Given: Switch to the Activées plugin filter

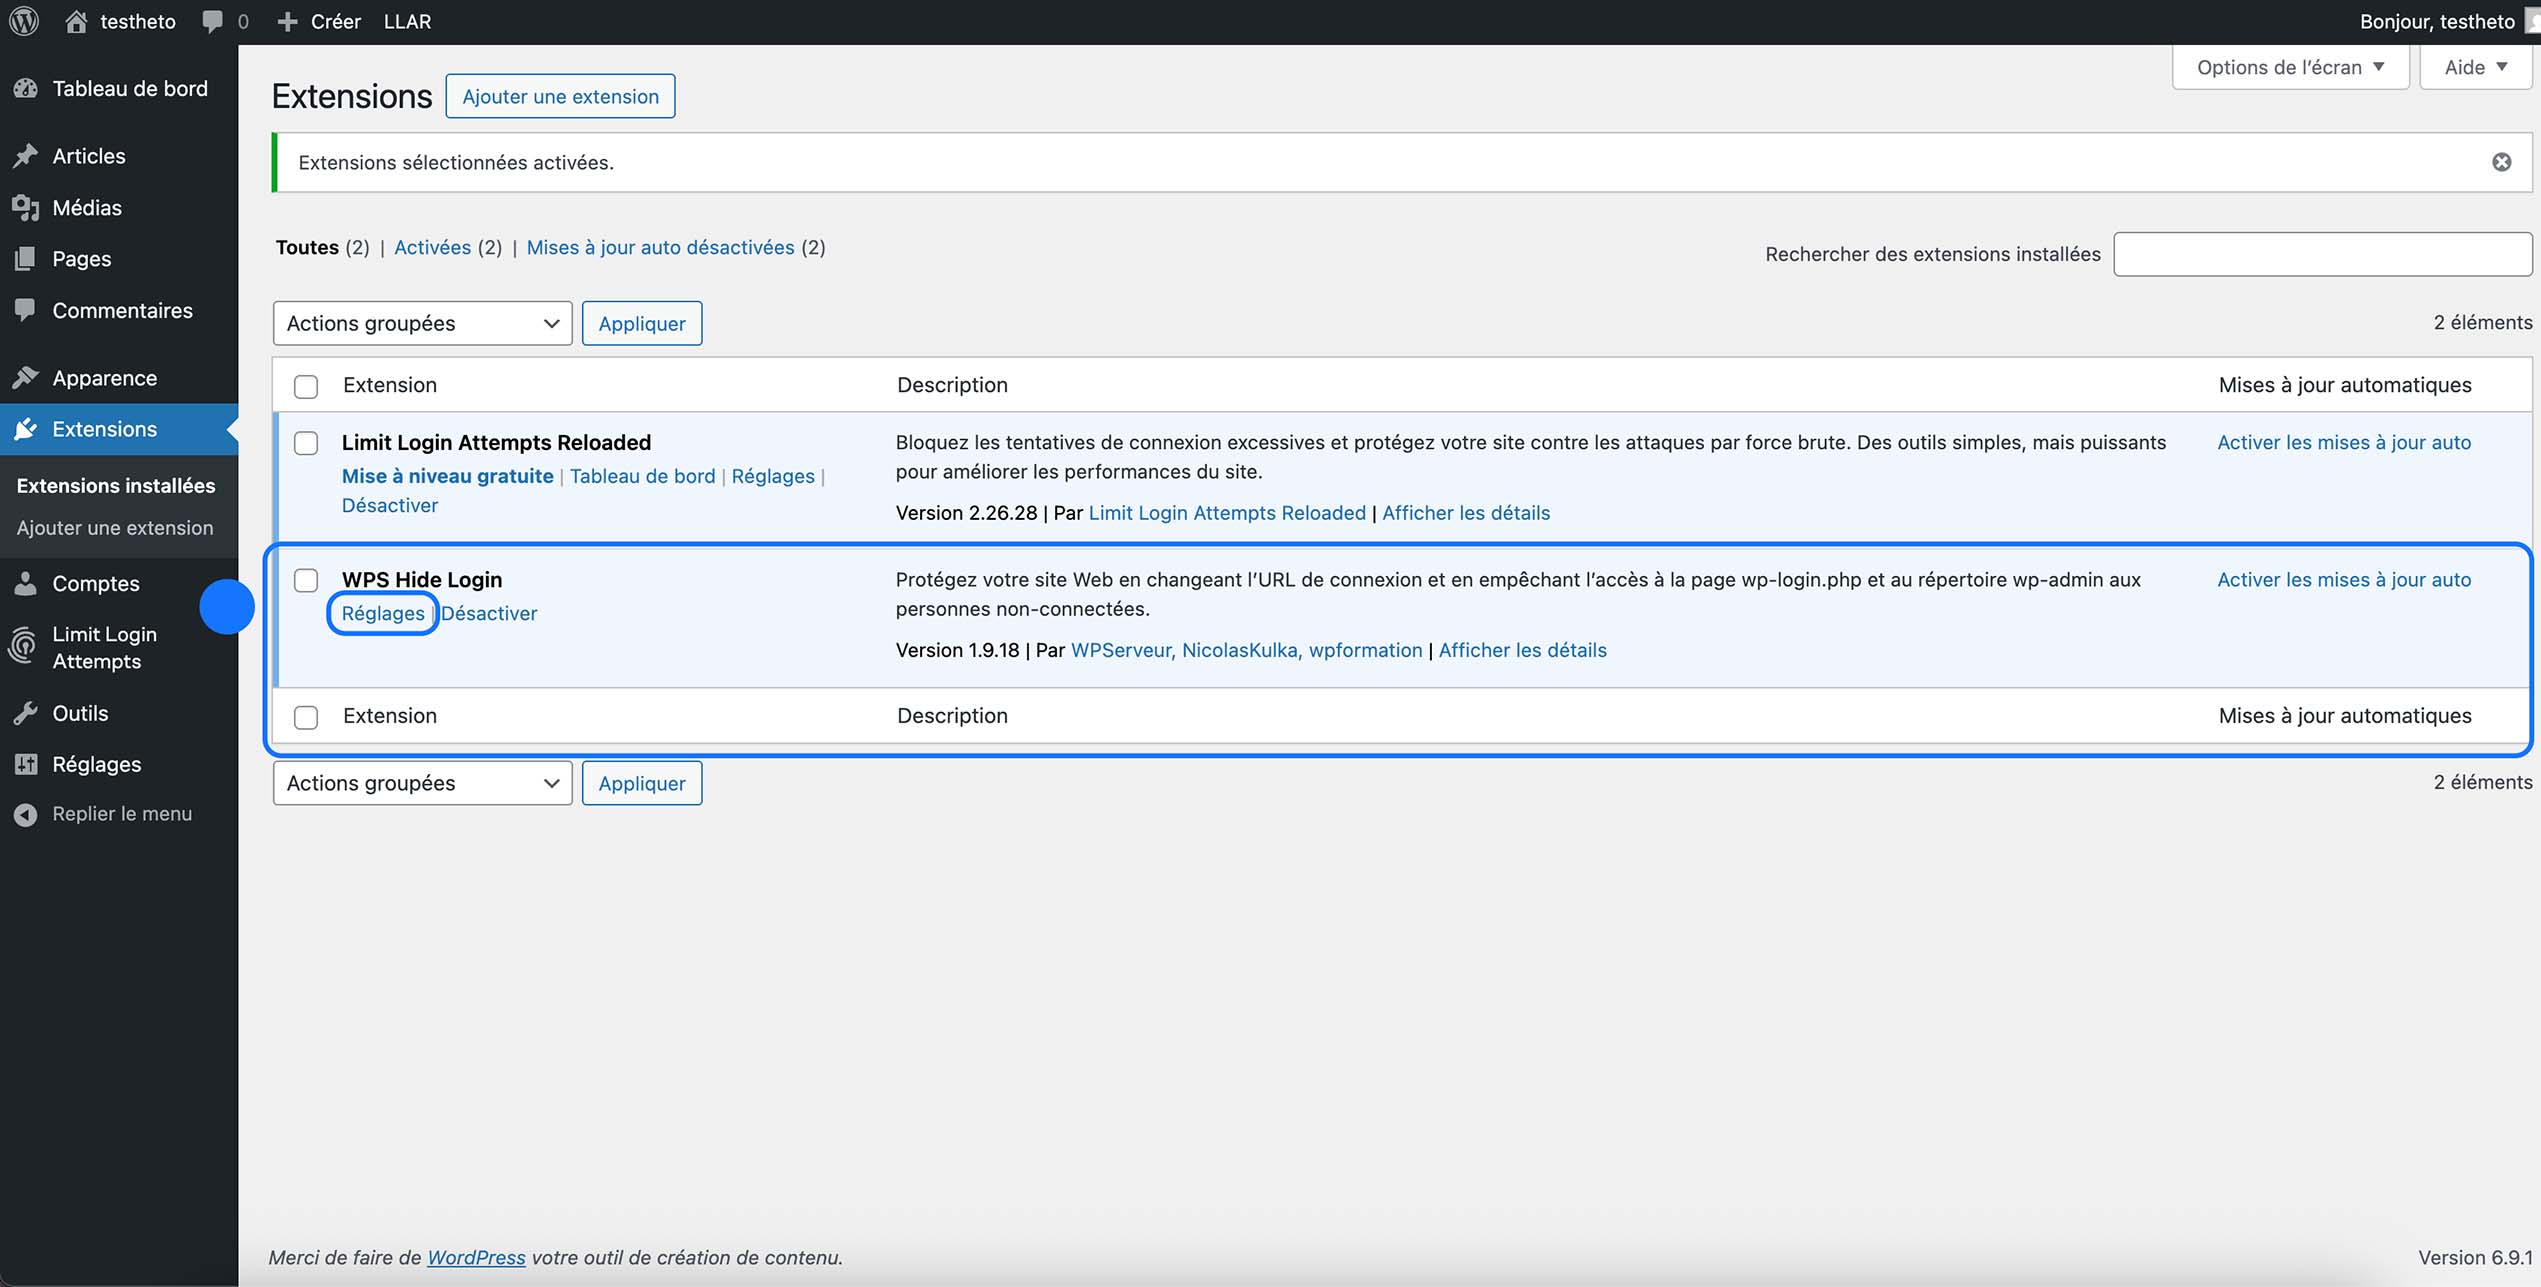Looking at the screenshot, I should pos(433,247).
